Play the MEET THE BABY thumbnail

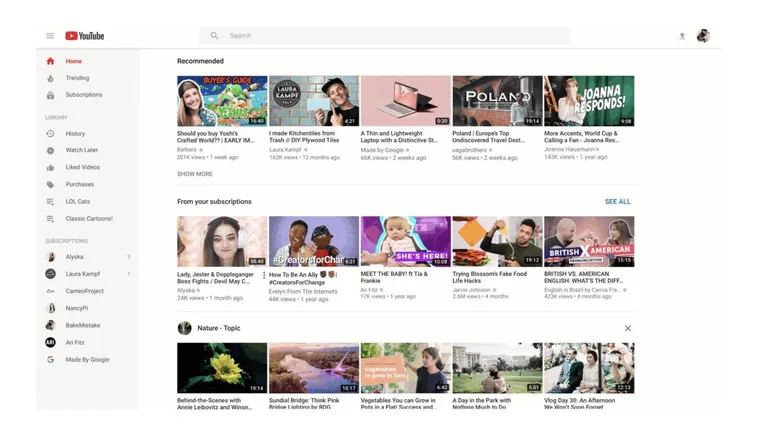(x=406, y=242)
